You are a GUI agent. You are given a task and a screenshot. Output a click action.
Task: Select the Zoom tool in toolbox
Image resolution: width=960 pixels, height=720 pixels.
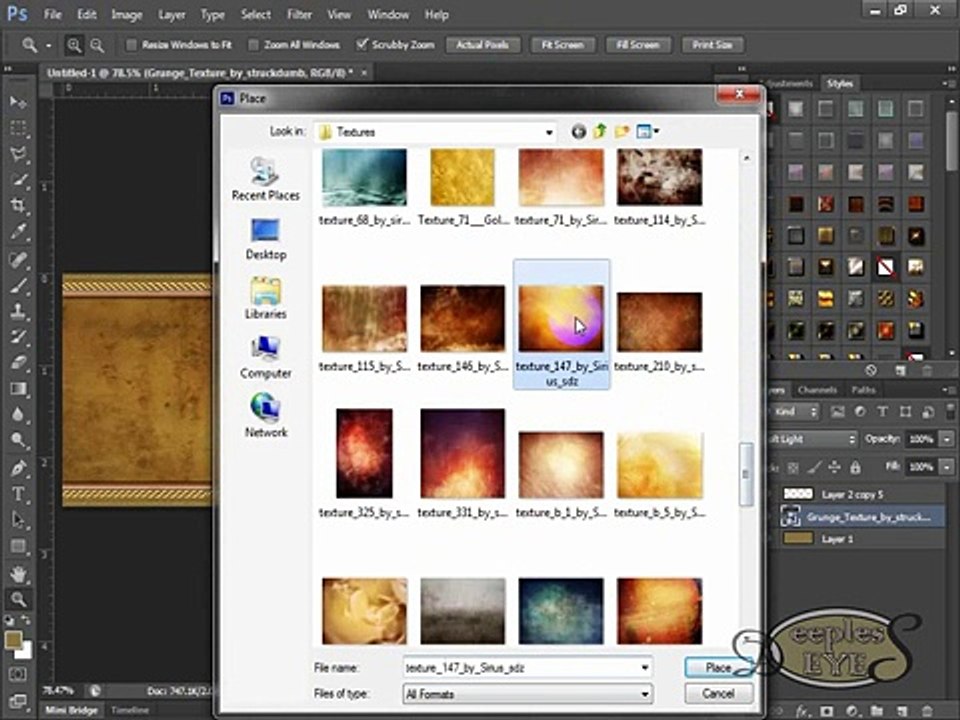(x=18, y=599)
